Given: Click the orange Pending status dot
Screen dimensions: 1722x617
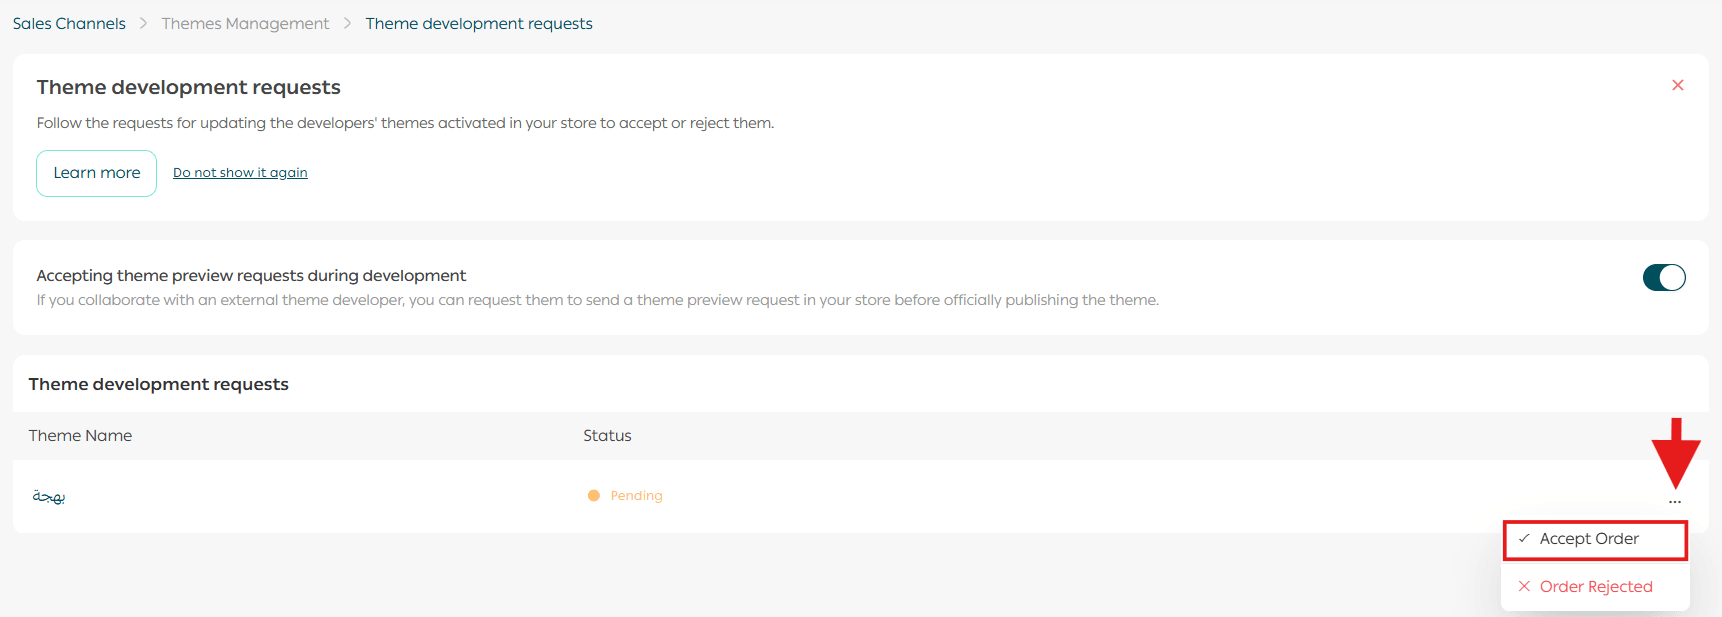Looking at the screenshot, I should pyautogui.click(x=593, y=495).
